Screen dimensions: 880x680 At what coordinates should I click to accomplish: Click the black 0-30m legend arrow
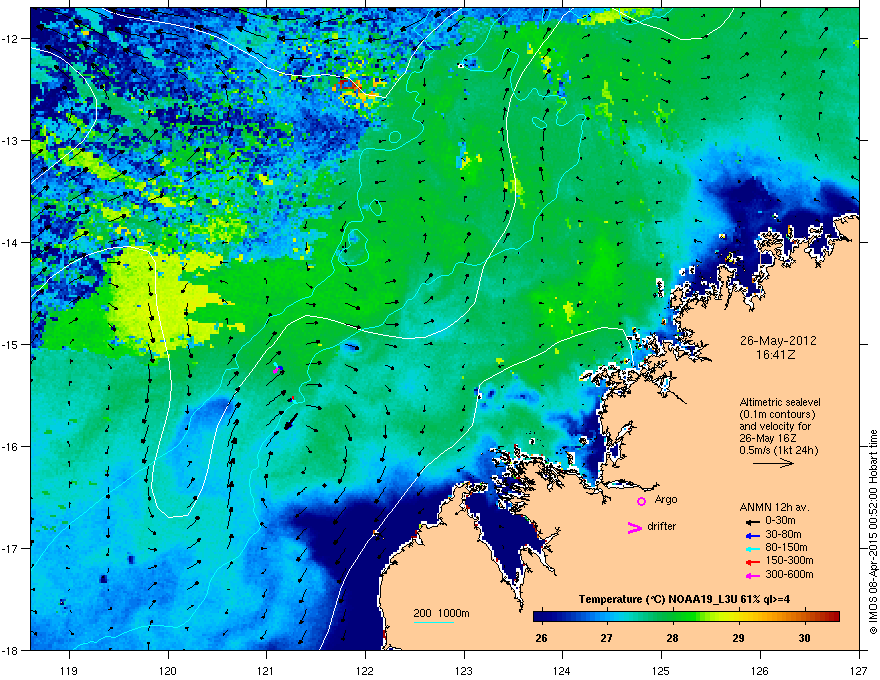tap(752, 521)
